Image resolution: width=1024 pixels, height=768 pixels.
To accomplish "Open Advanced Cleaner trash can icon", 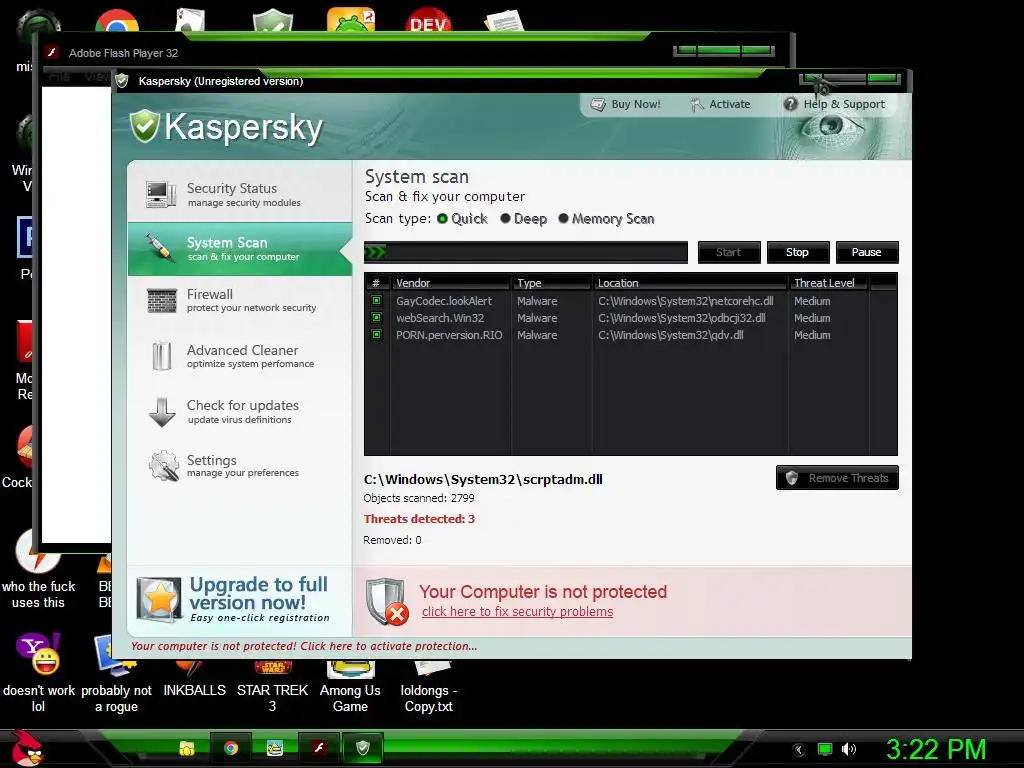I will coord(161,356).
